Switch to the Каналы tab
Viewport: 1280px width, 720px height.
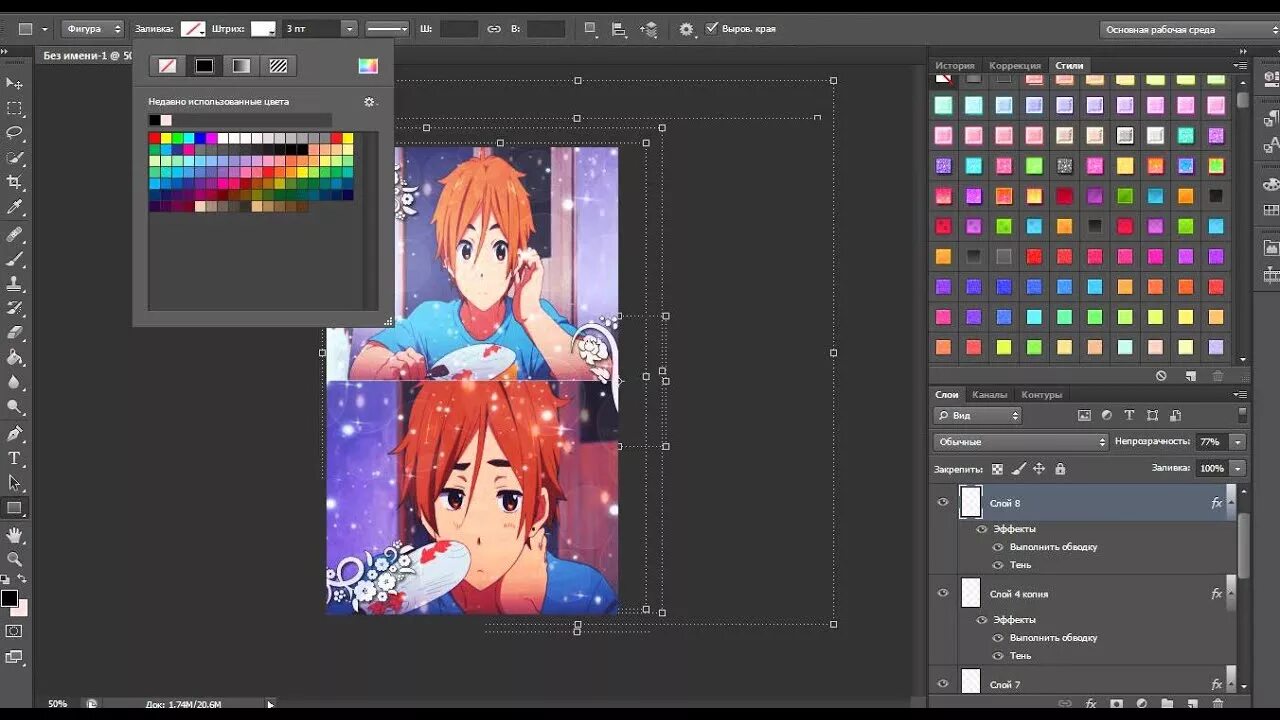pos(989,395)
